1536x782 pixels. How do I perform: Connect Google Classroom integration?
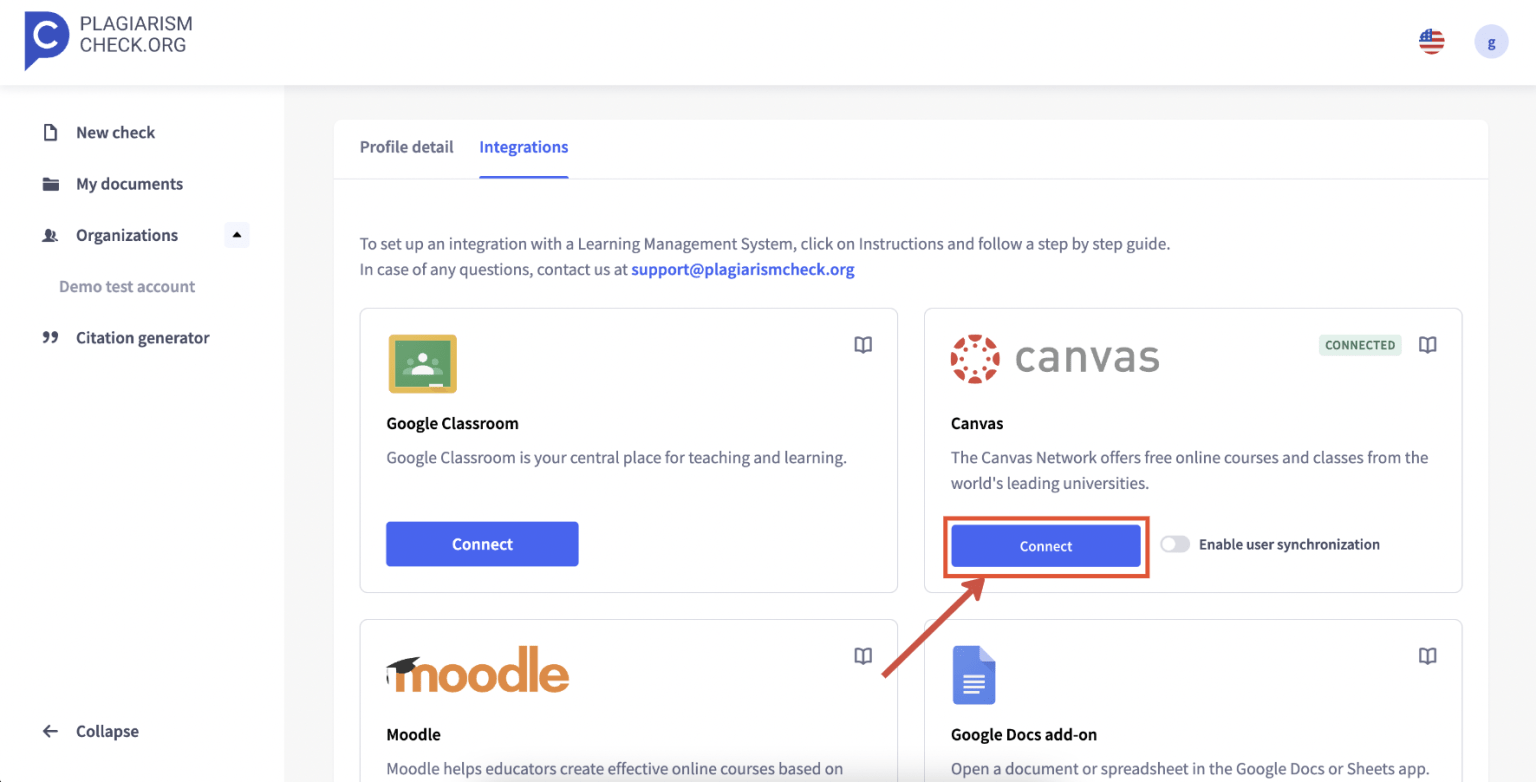click(x=482, y=544)
